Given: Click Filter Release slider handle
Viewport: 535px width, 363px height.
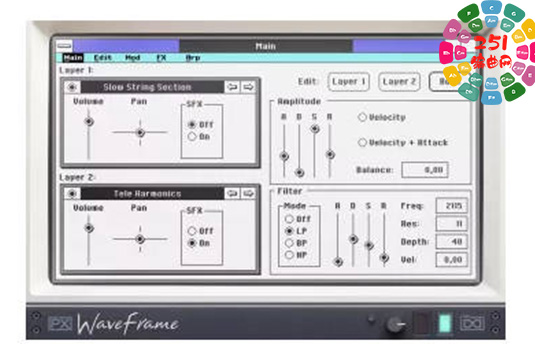Looking at the screenshot, I should point(384,258).
